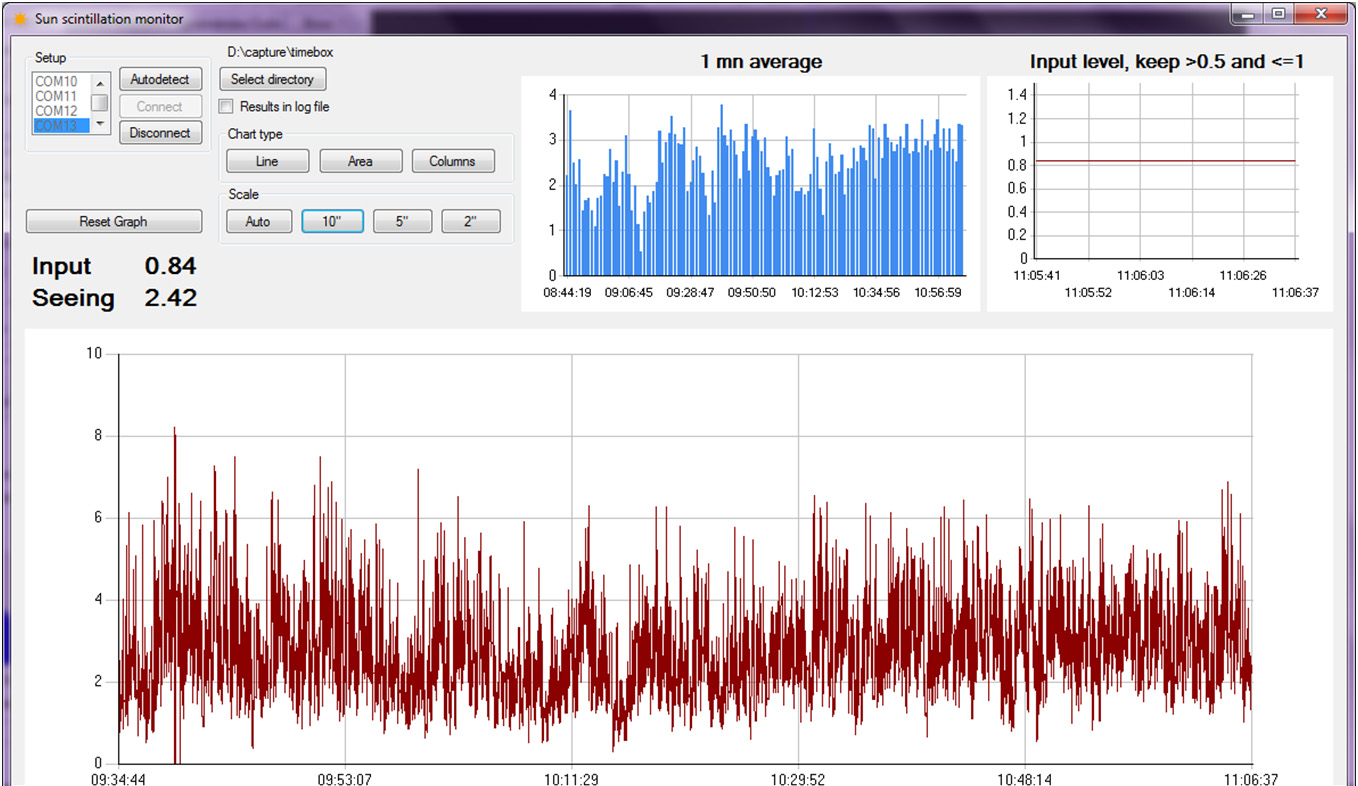The width and height of the screenshot is (1358, 786).
Task: Click 10:29:52 label on main graph
Action: tap(798, 779)
